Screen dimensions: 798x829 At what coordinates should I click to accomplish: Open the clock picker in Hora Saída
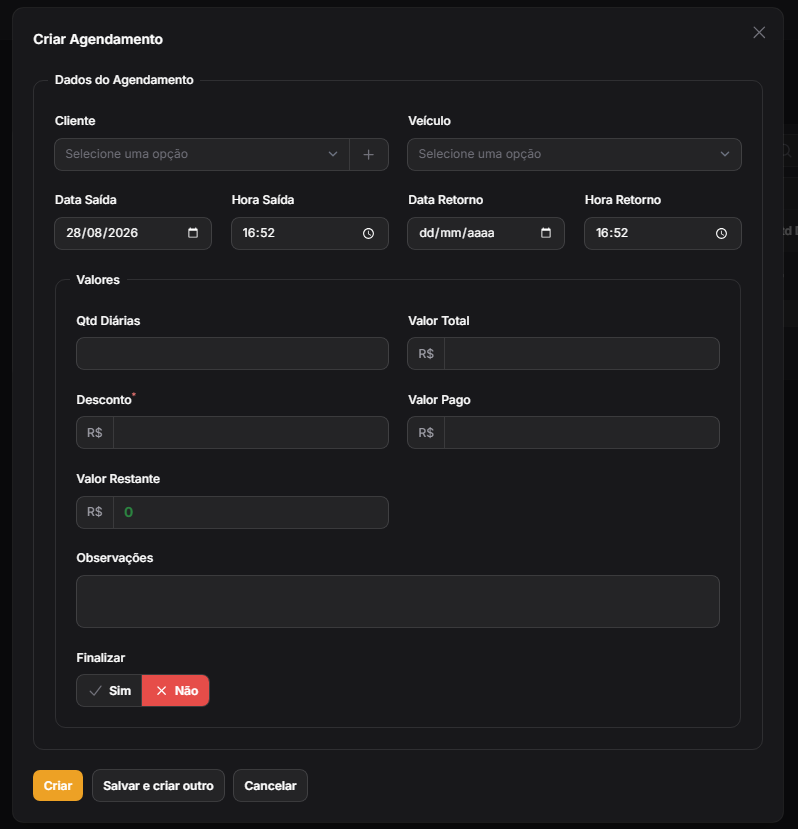point(369,233)
